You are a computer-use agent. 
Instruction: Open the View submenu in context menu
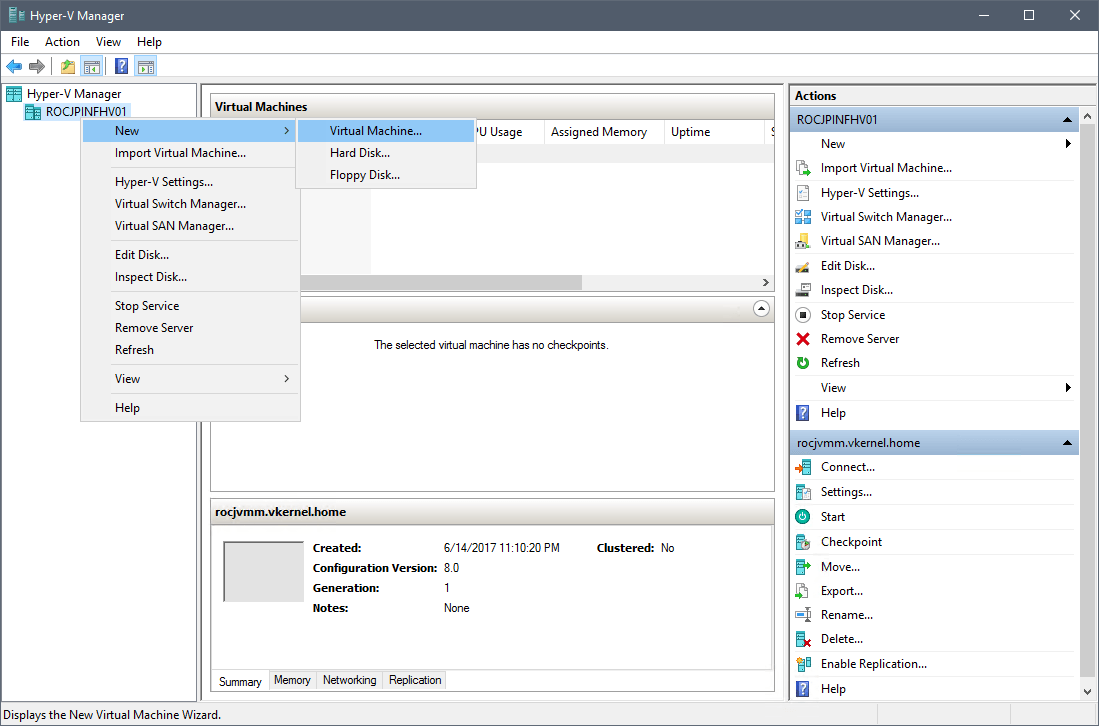point(191,379)
